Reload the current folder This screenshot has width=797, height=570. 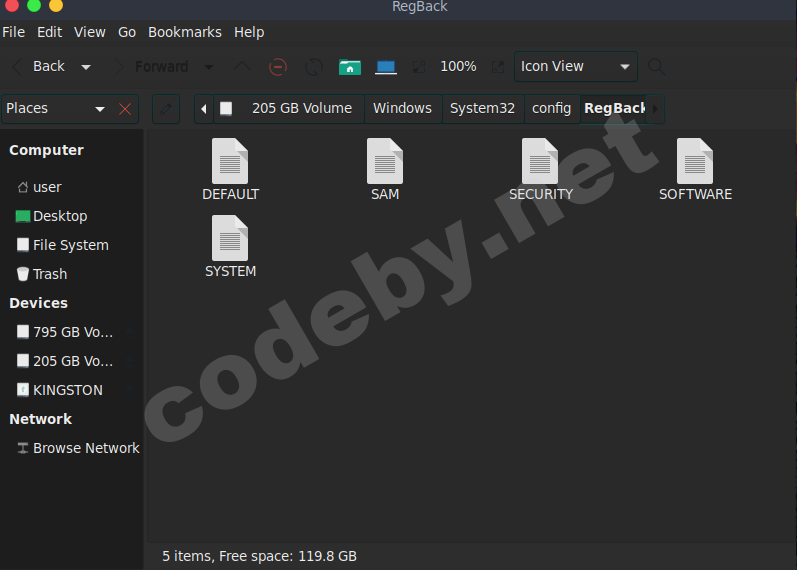coord(314,67)
